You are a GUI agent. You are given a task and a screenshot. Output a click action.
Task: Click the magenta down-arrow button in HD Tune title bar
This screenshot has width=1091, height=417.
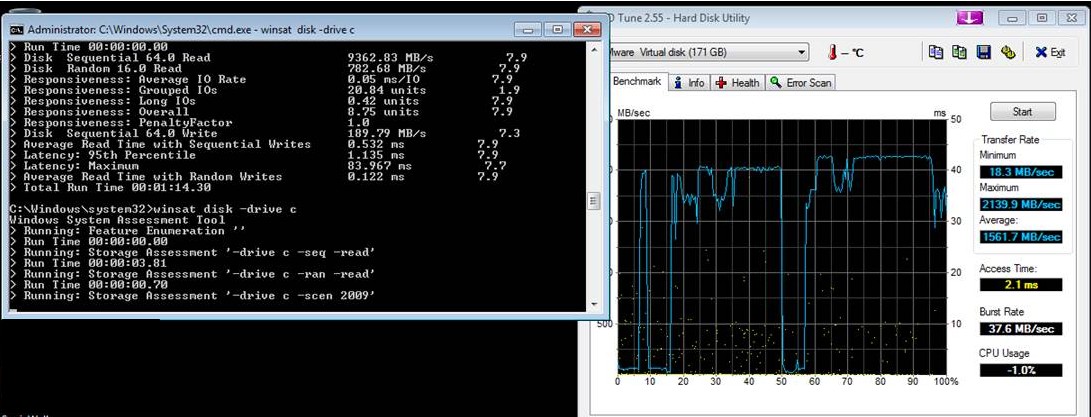[970, 17]
